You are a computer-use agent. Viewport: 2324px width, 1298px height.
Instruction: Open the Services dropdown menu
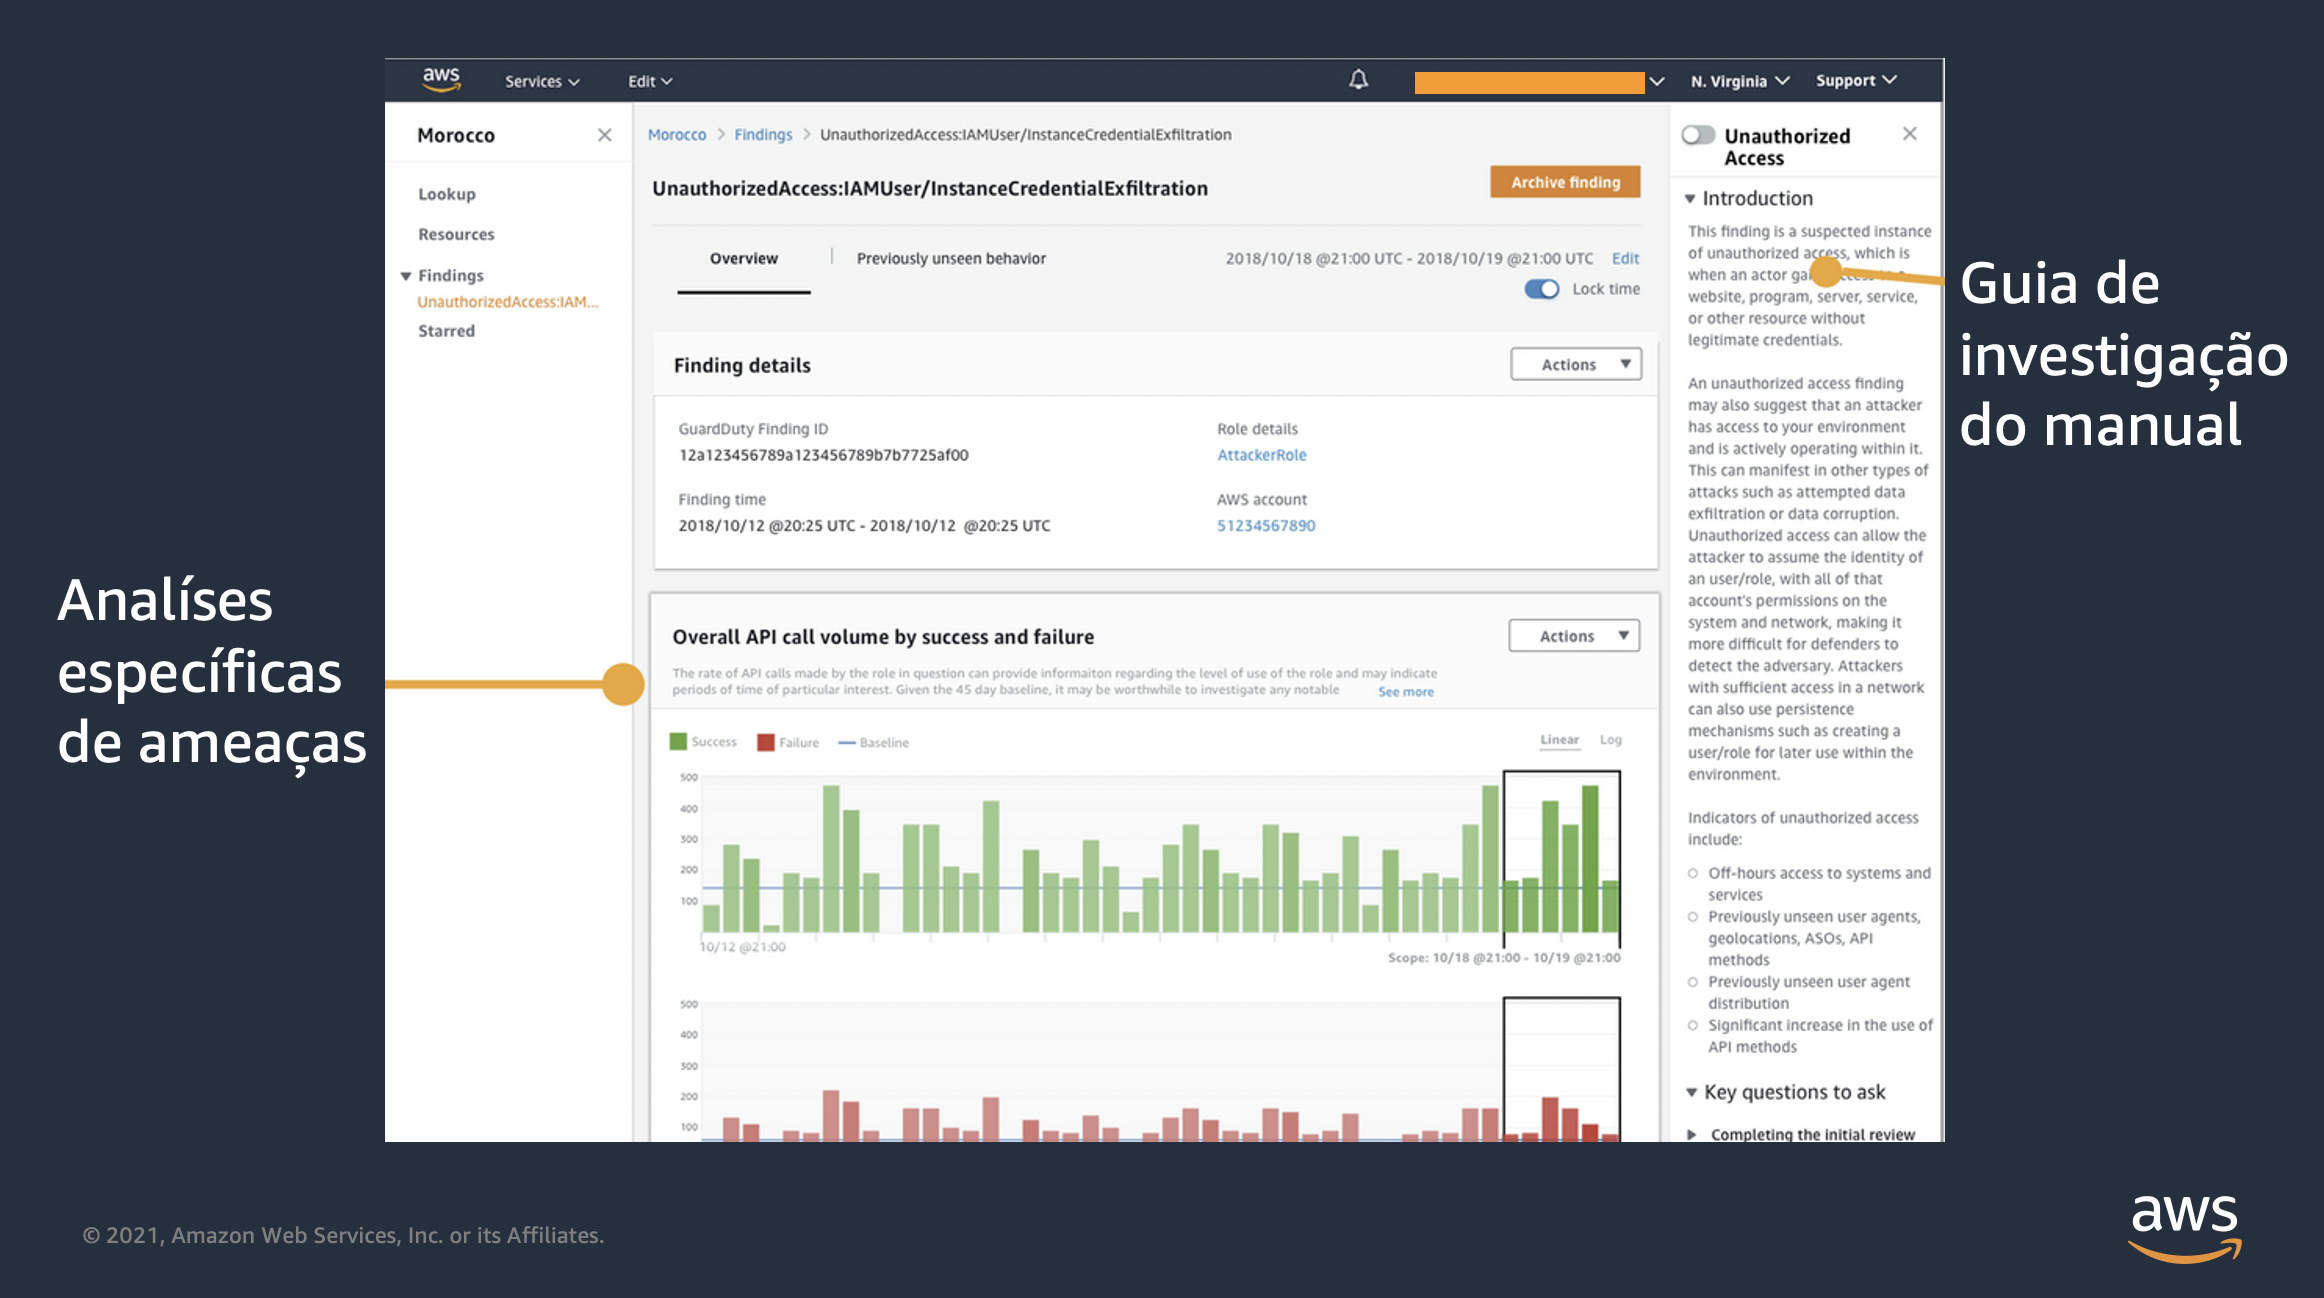coord(542,81)
